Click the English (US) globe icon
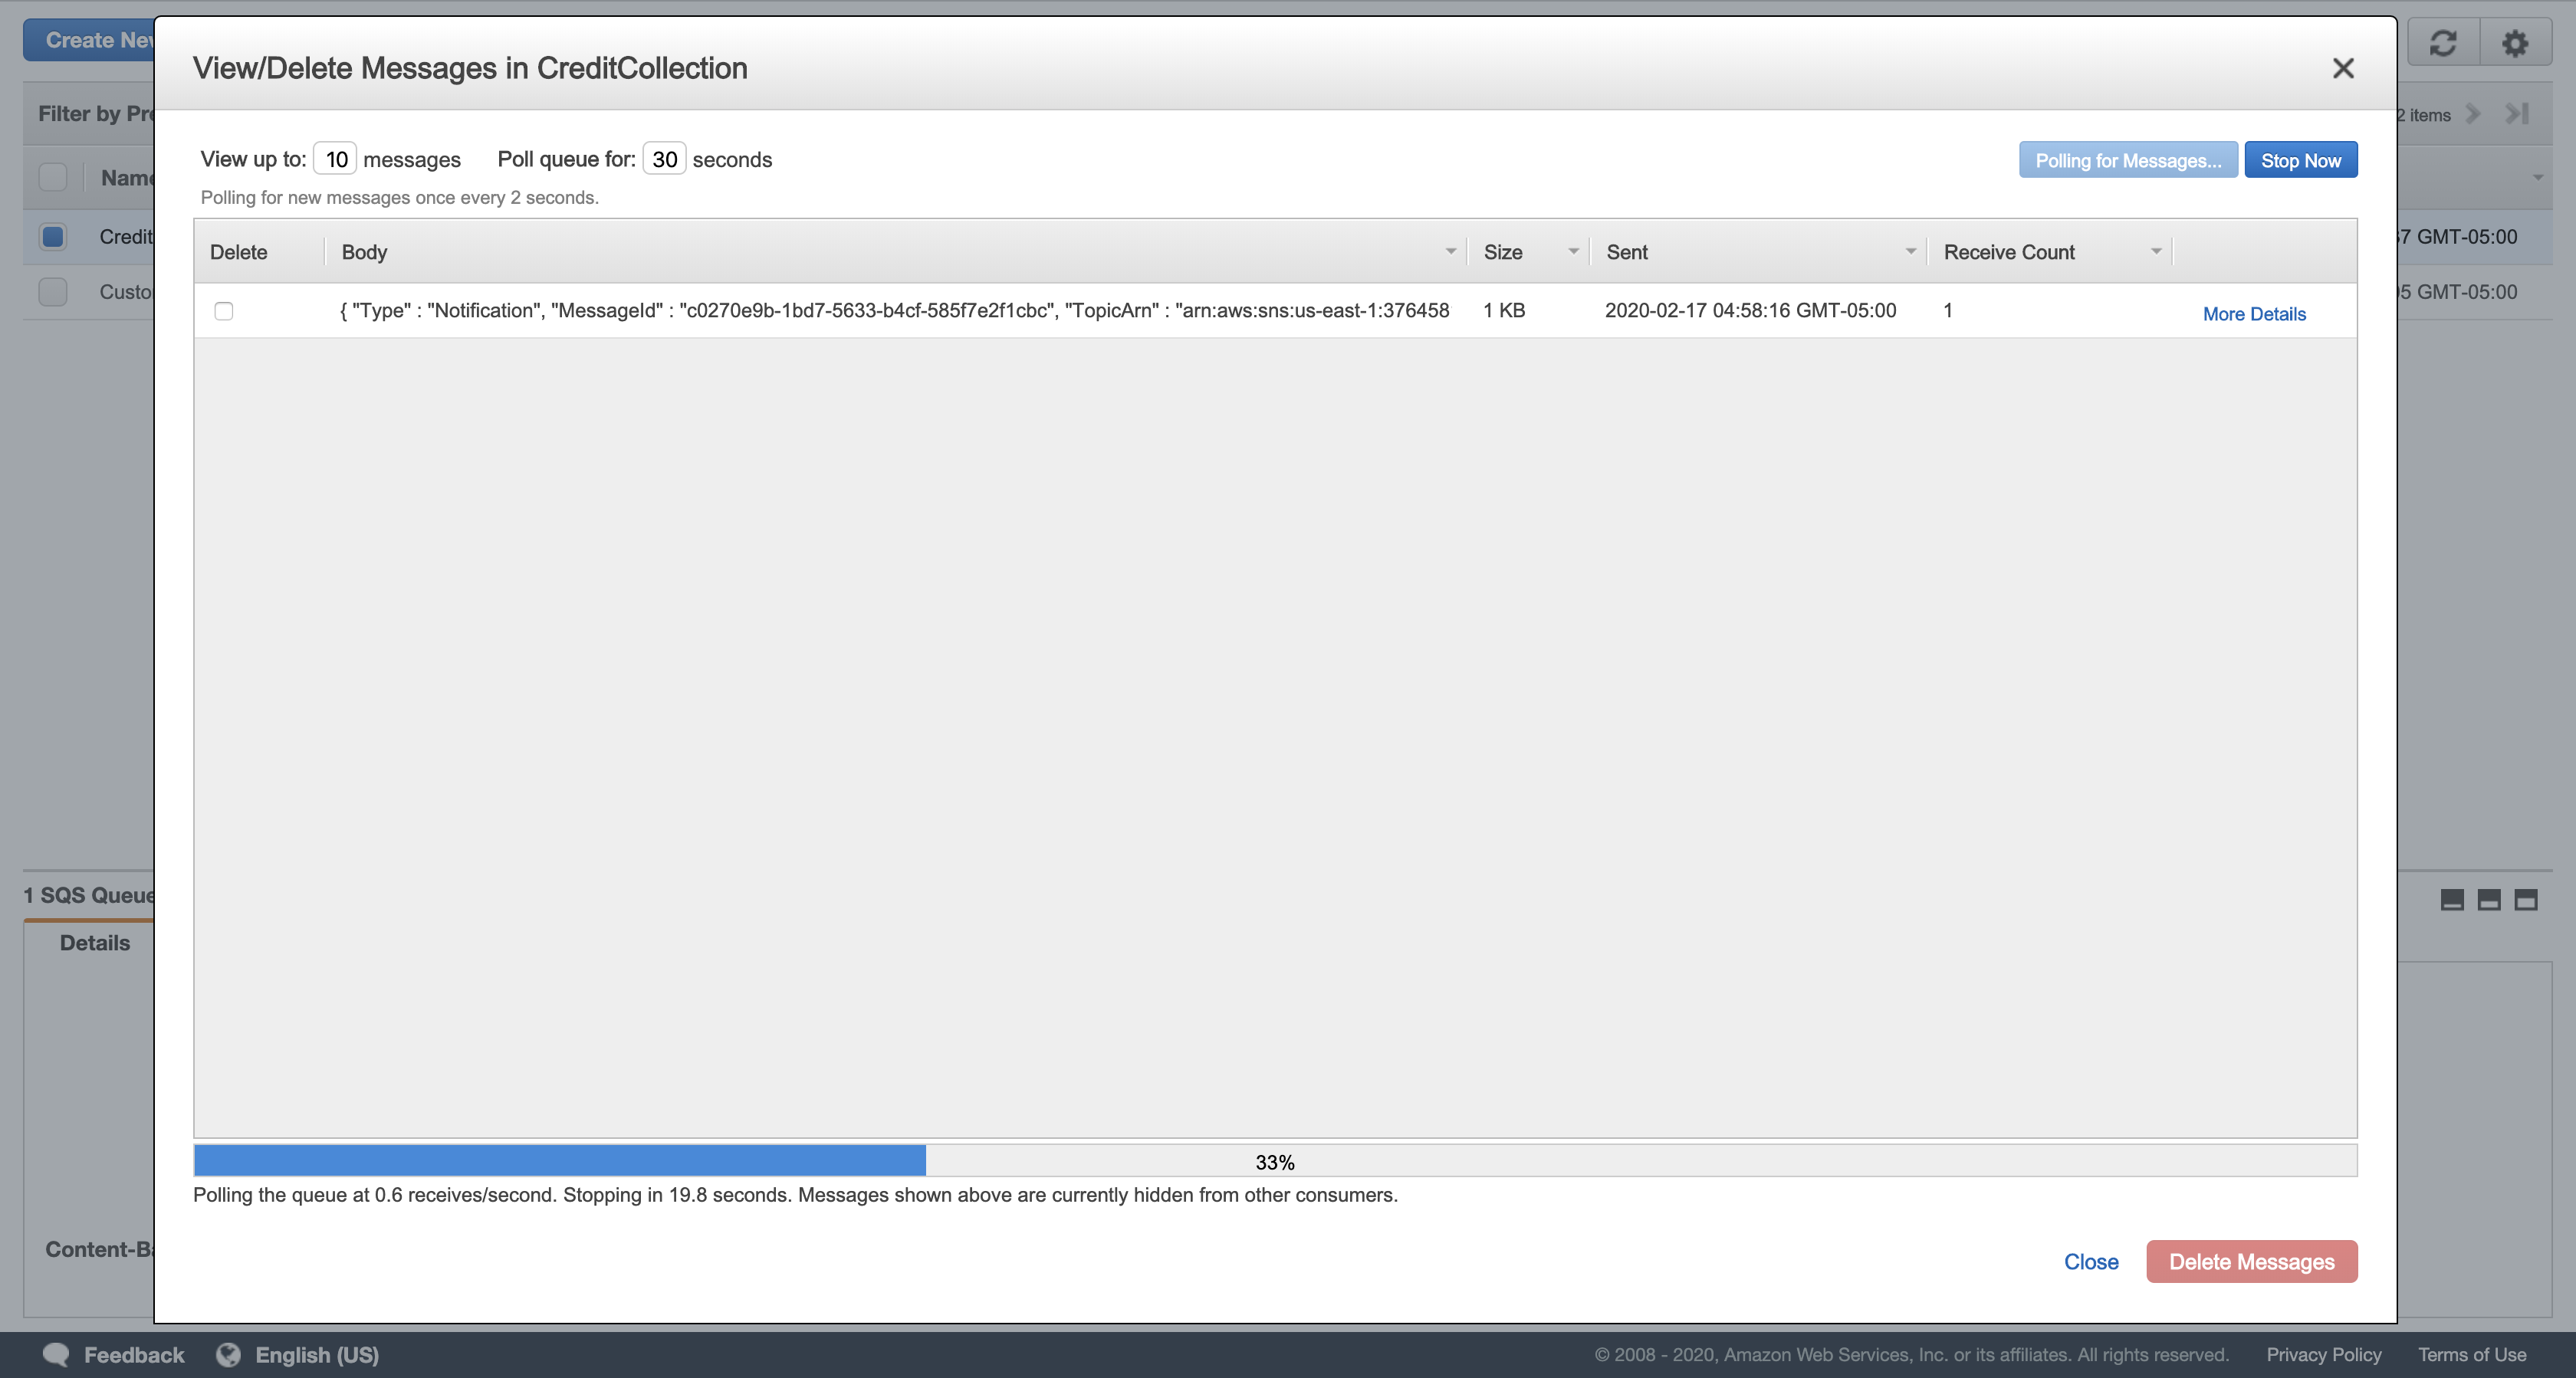The height and width of the screenshot is (1378, 2576). (x=229, y=1354)
